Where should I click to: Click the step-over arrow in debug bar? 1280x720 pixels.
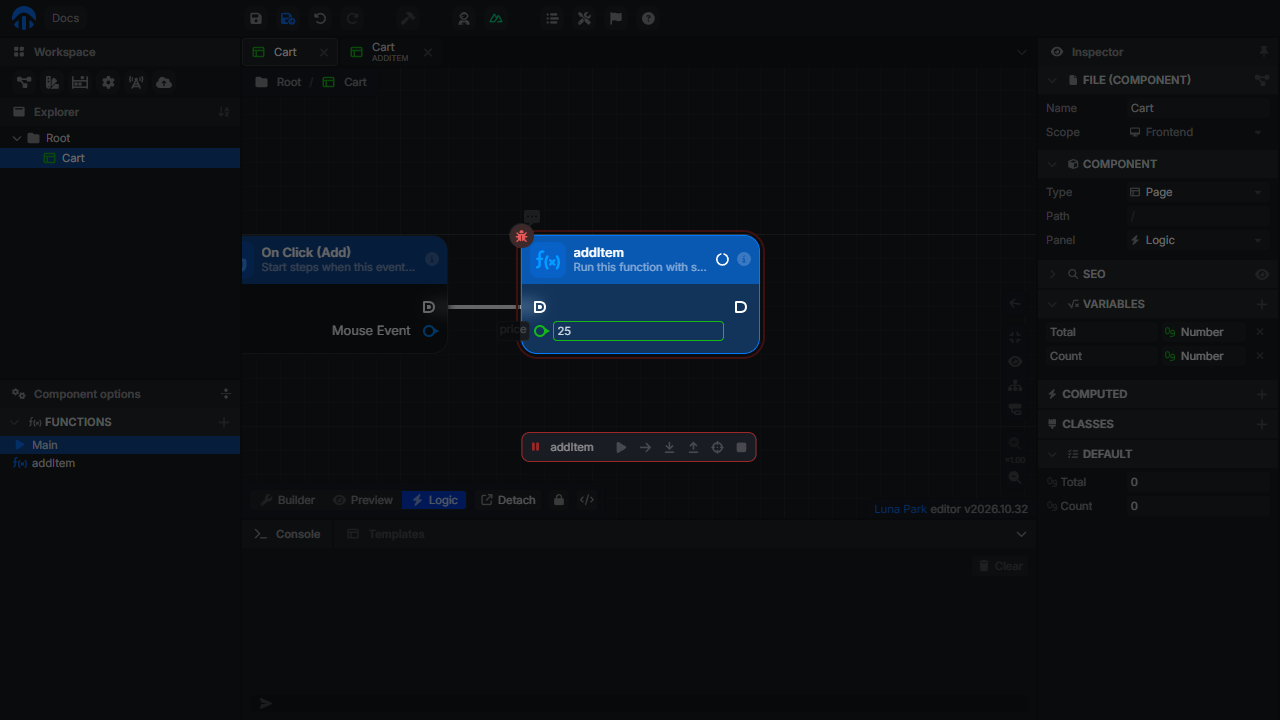click(x=645, y=447)
